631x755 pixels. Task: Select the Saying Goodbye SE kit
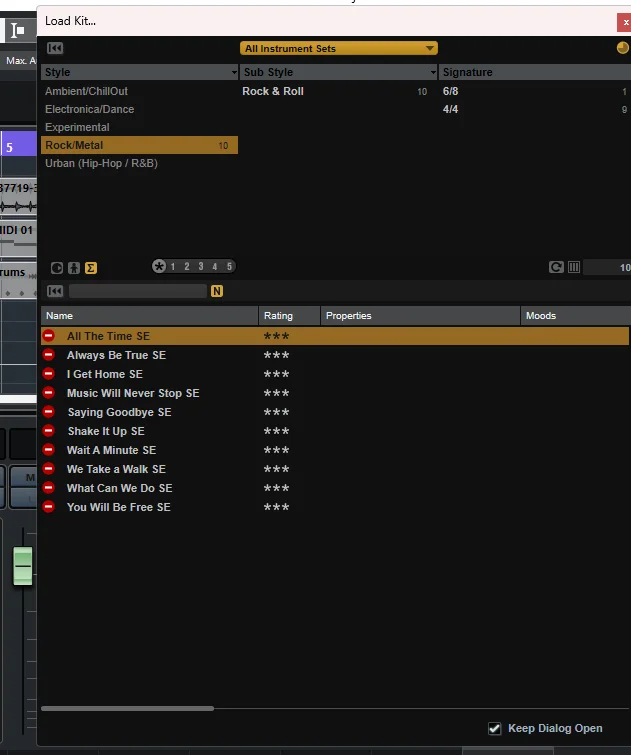pos(335,412)
